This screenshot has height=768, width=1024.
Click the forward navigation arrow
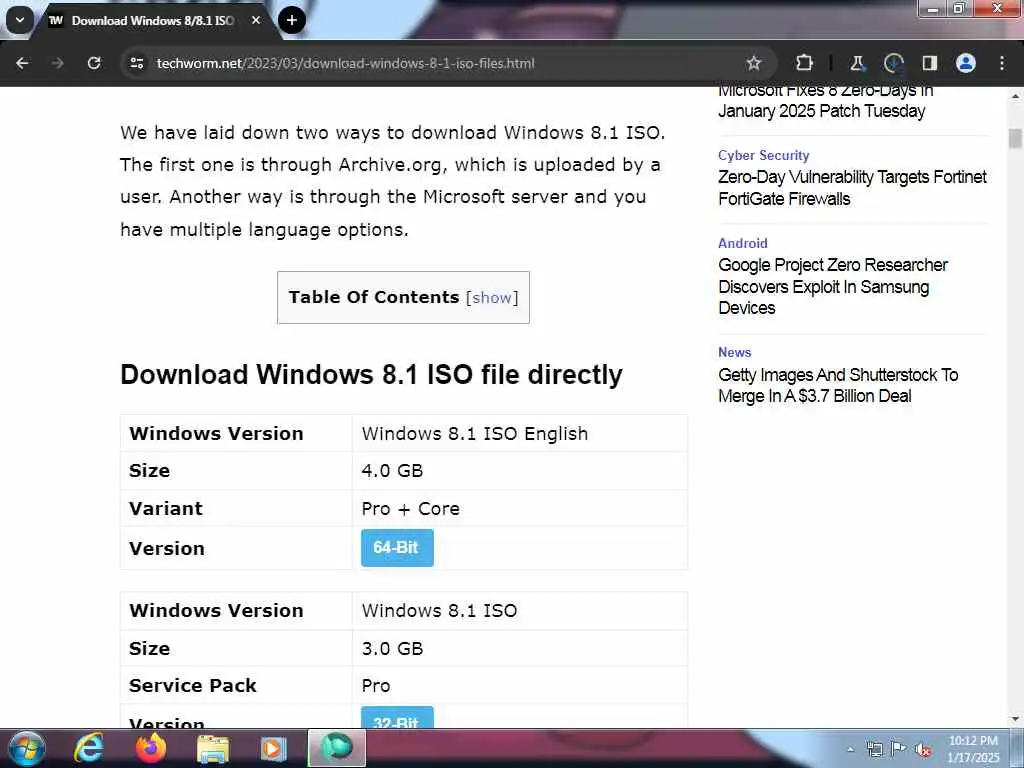(x=58, y=63)
